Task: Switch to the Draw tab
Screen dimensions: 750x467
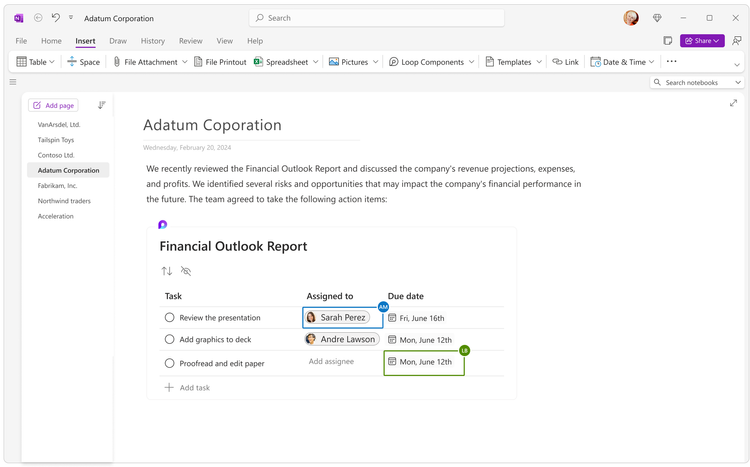Action: click(x=118, y=41)
